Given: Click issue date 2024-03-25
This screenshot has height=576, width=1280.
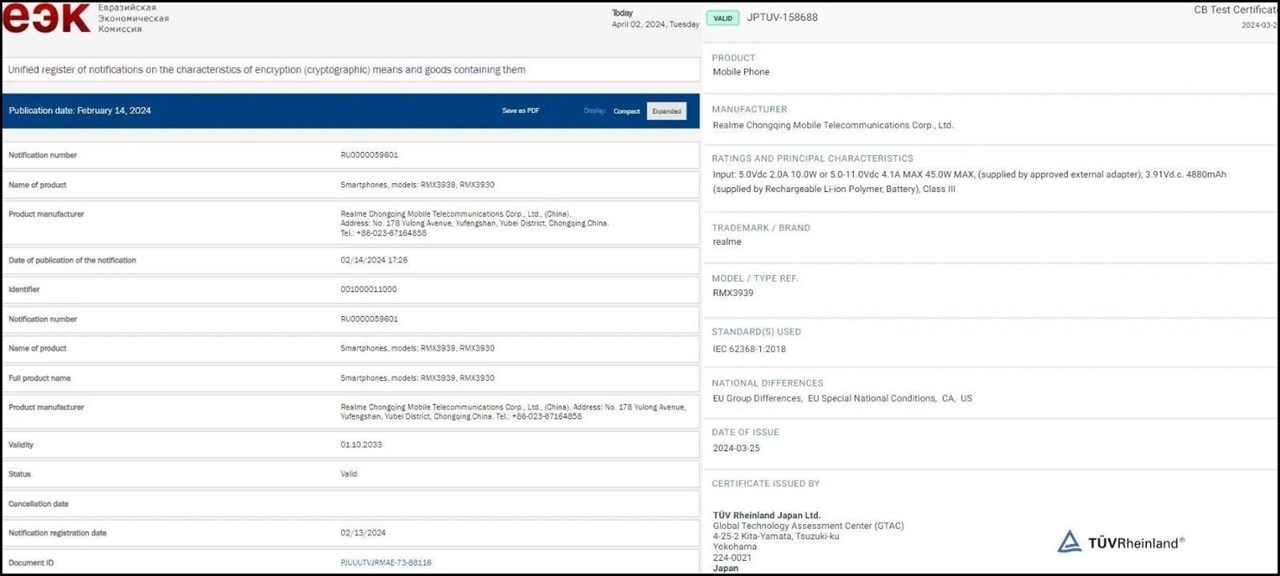Looking at the screenshot, I should [736, 448].
